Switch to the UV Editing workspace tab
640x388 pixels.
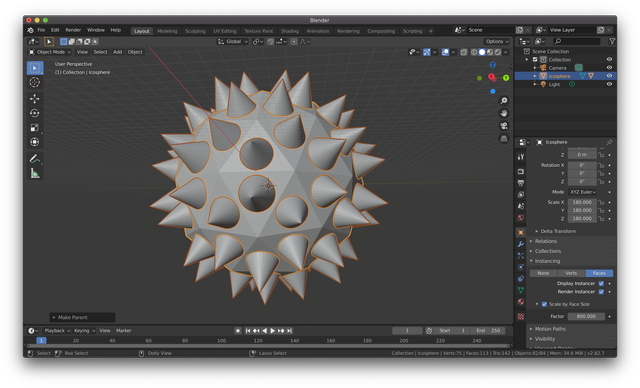point(225,31)
